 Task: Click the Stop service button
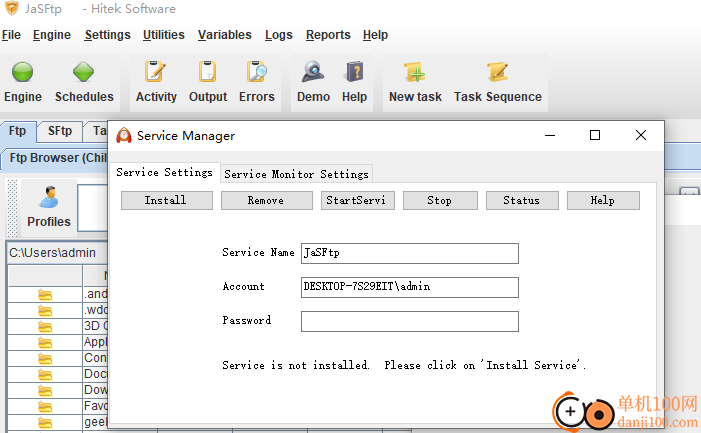(440, 200)
